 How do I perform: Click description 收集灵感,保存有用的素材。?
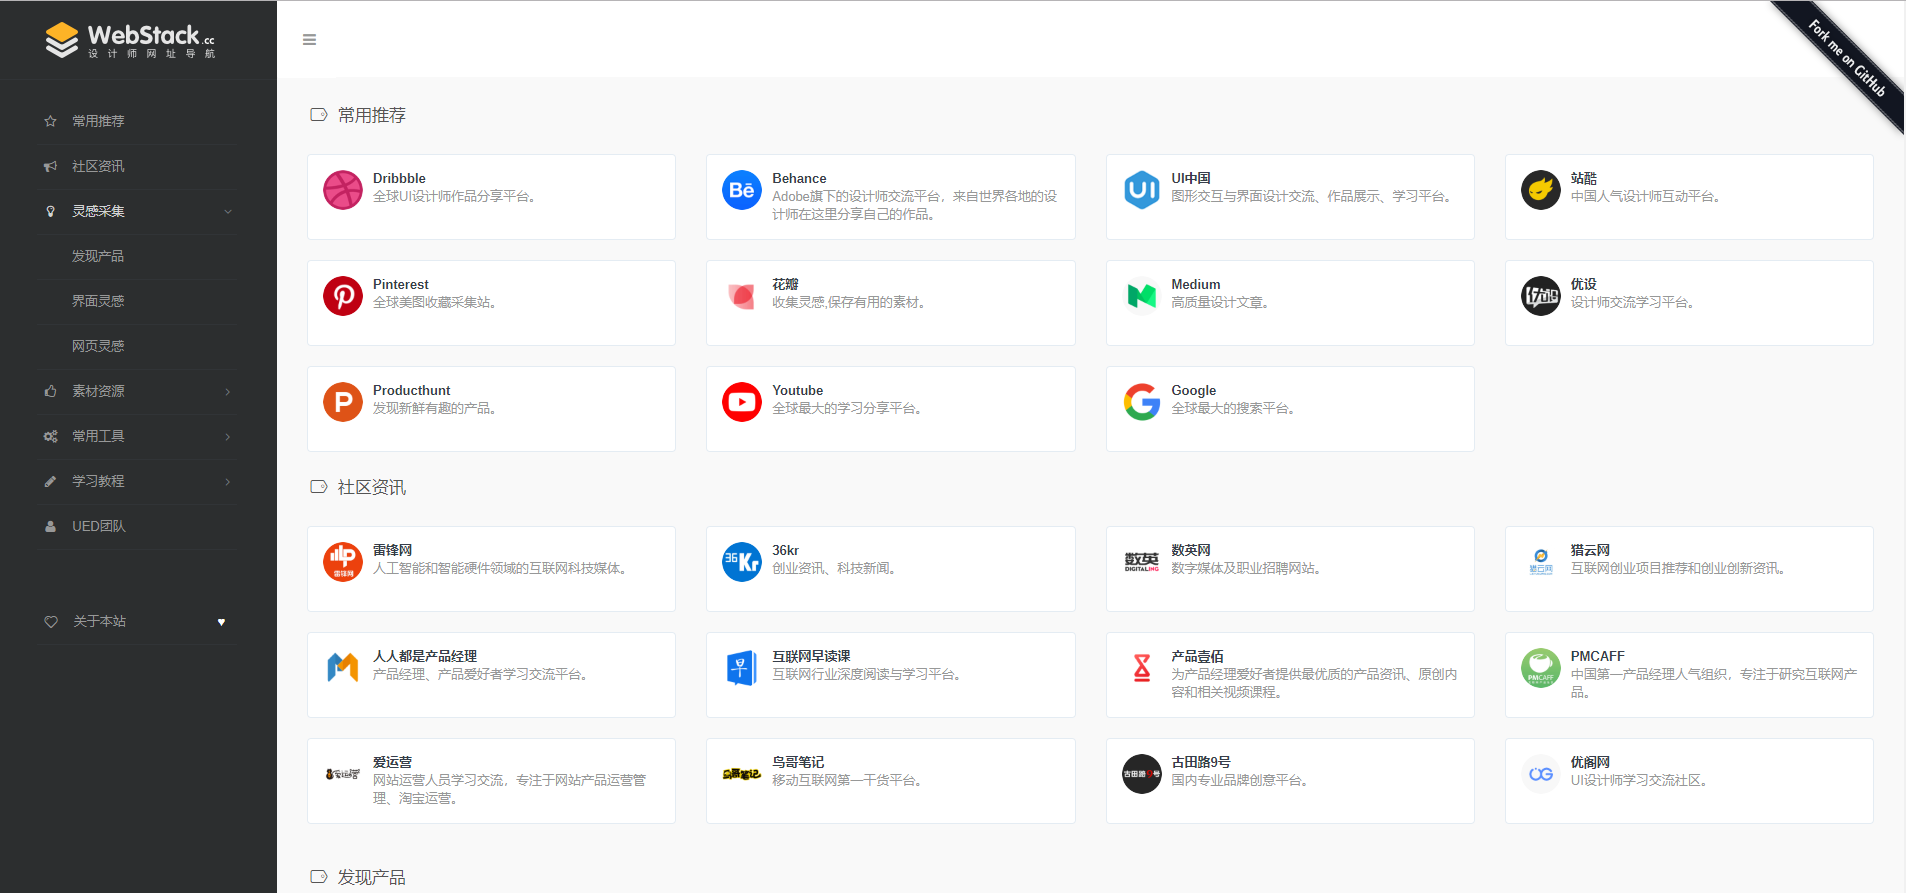coord(850,302)
